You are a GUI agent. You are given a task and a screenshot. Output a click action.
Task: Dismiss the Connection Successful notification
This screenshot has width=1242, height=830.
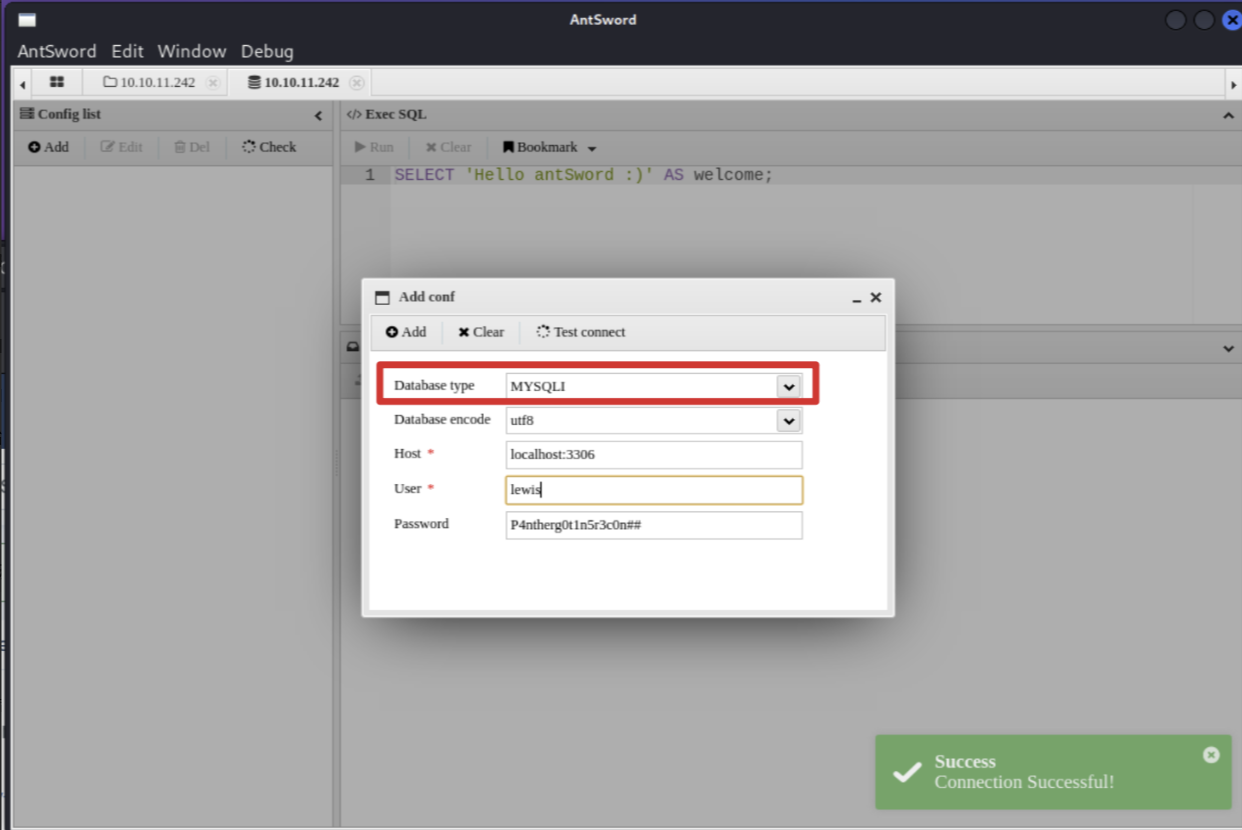point(1211,755)
